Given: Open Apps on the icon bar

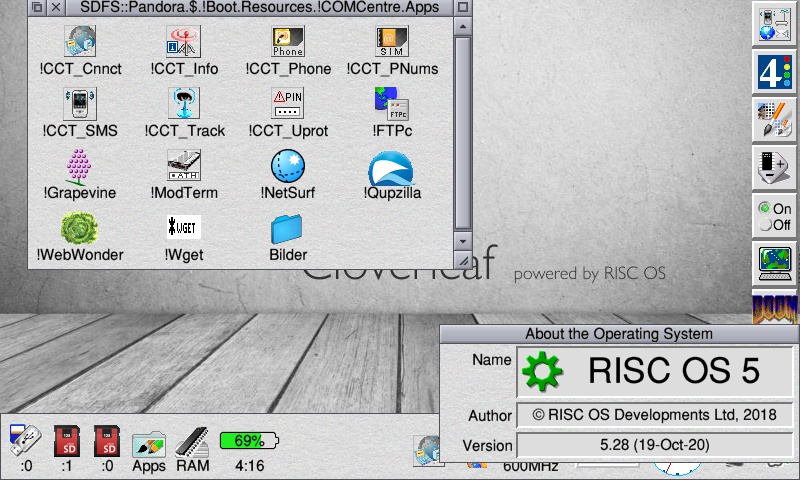Looking at the screenshot, I should click(148, 444).
